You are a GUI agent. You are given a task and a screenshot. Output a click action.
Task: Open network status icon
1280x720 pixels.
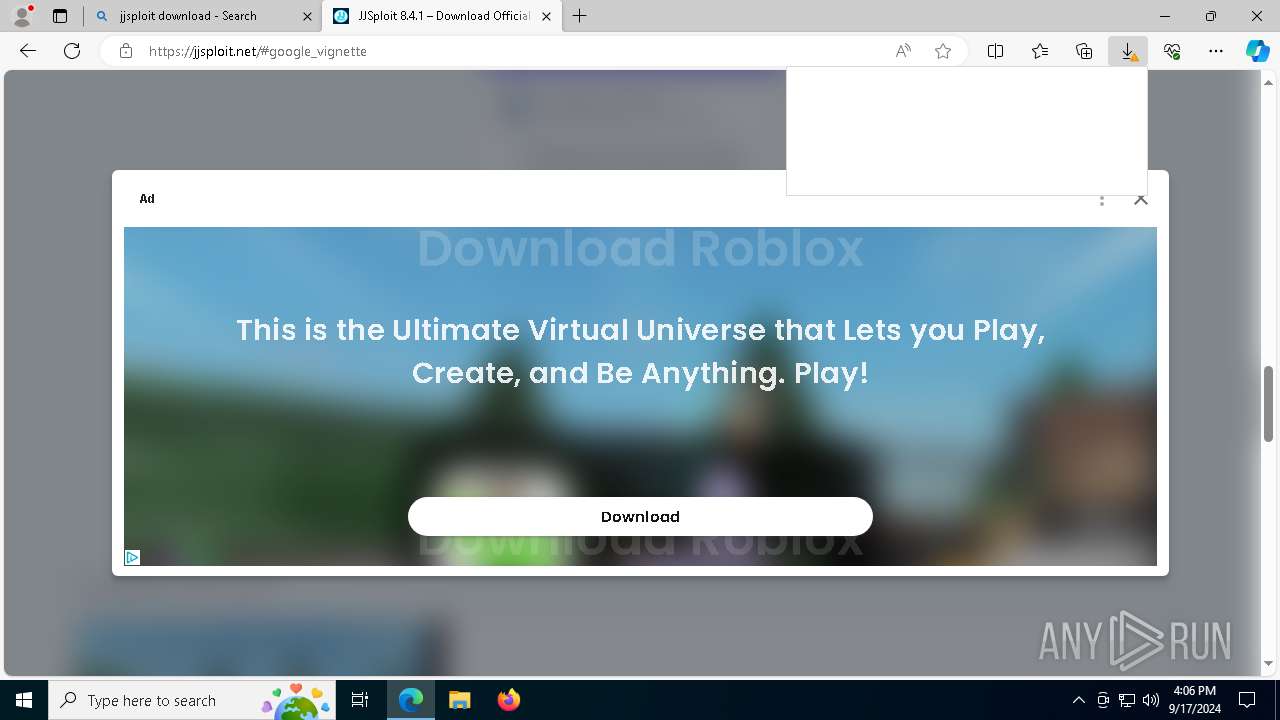[1127, 700]
